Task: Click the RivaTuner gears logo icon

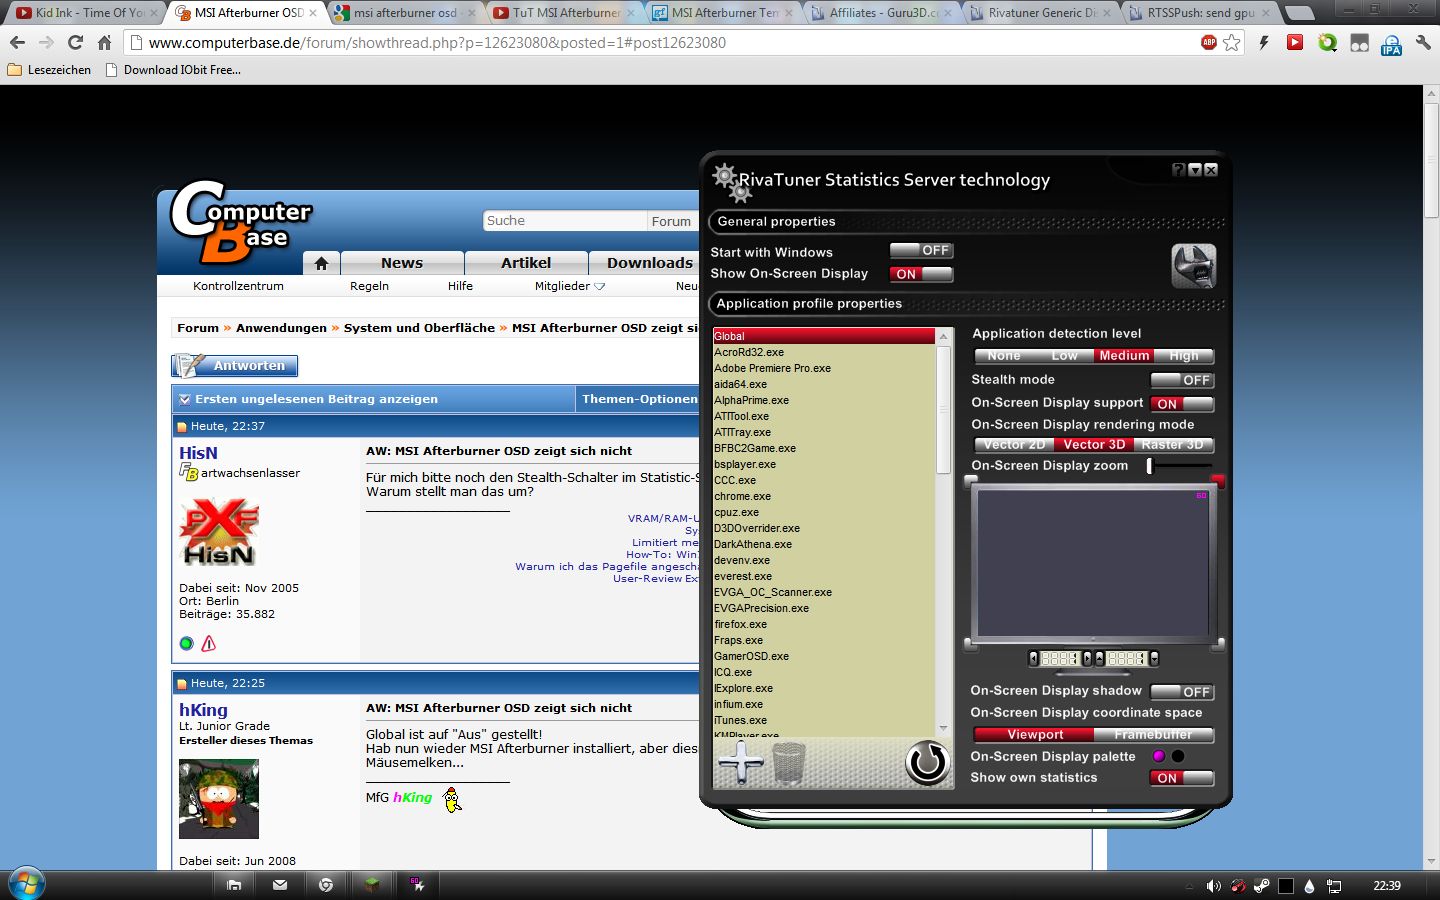Action: pyautogui.click(x=731, y=183)
